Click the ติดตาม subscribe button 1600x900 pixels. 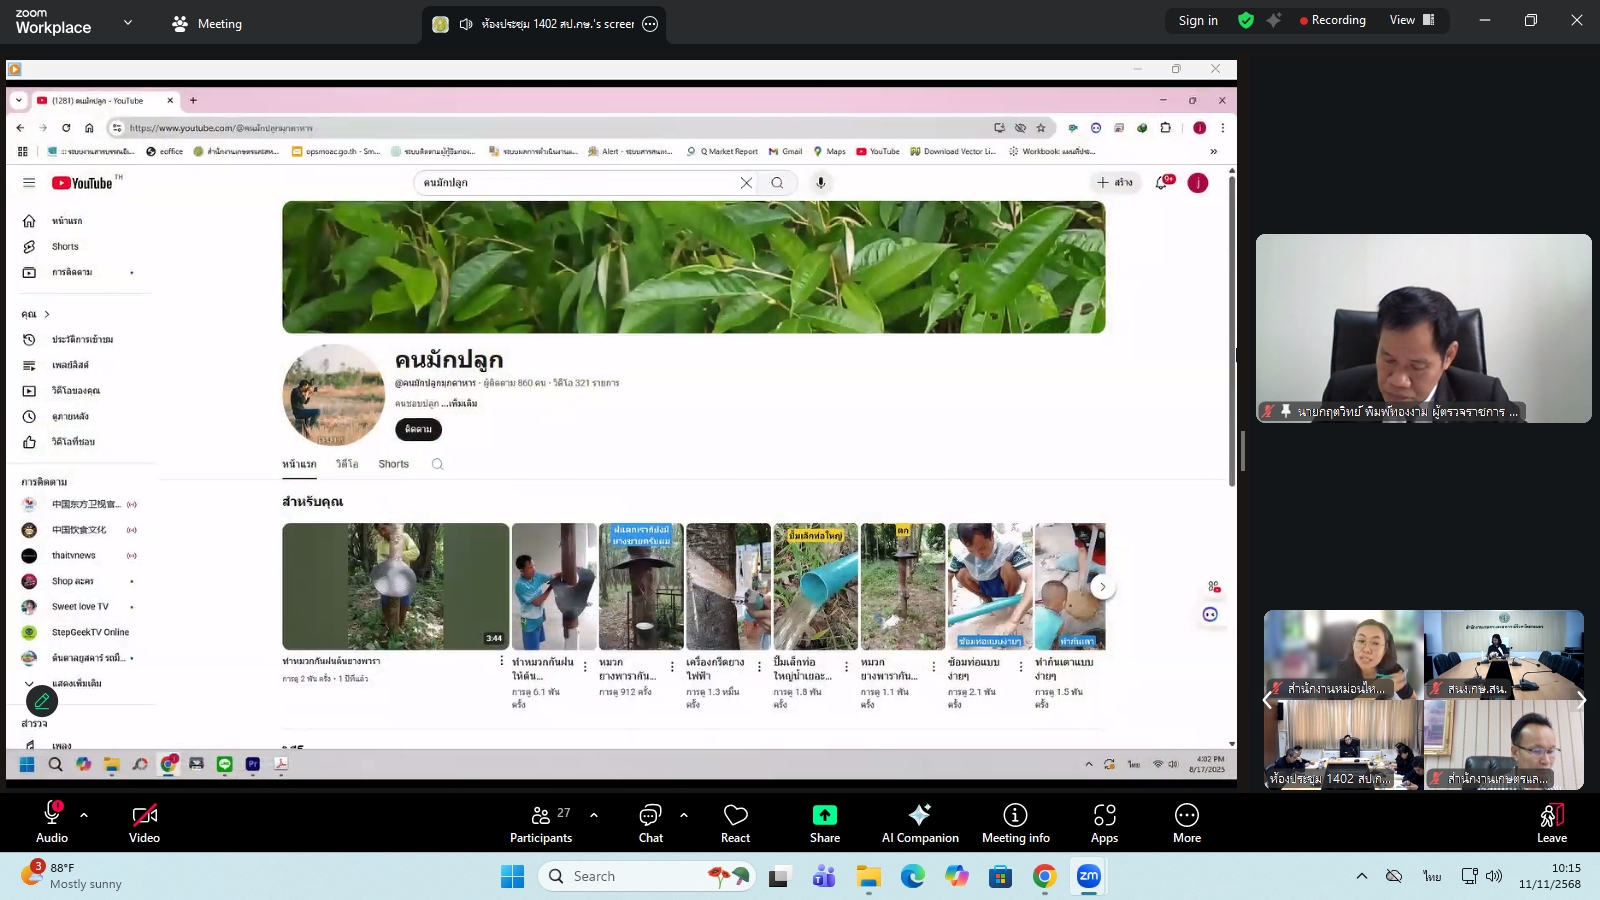(x=418, y=429)
